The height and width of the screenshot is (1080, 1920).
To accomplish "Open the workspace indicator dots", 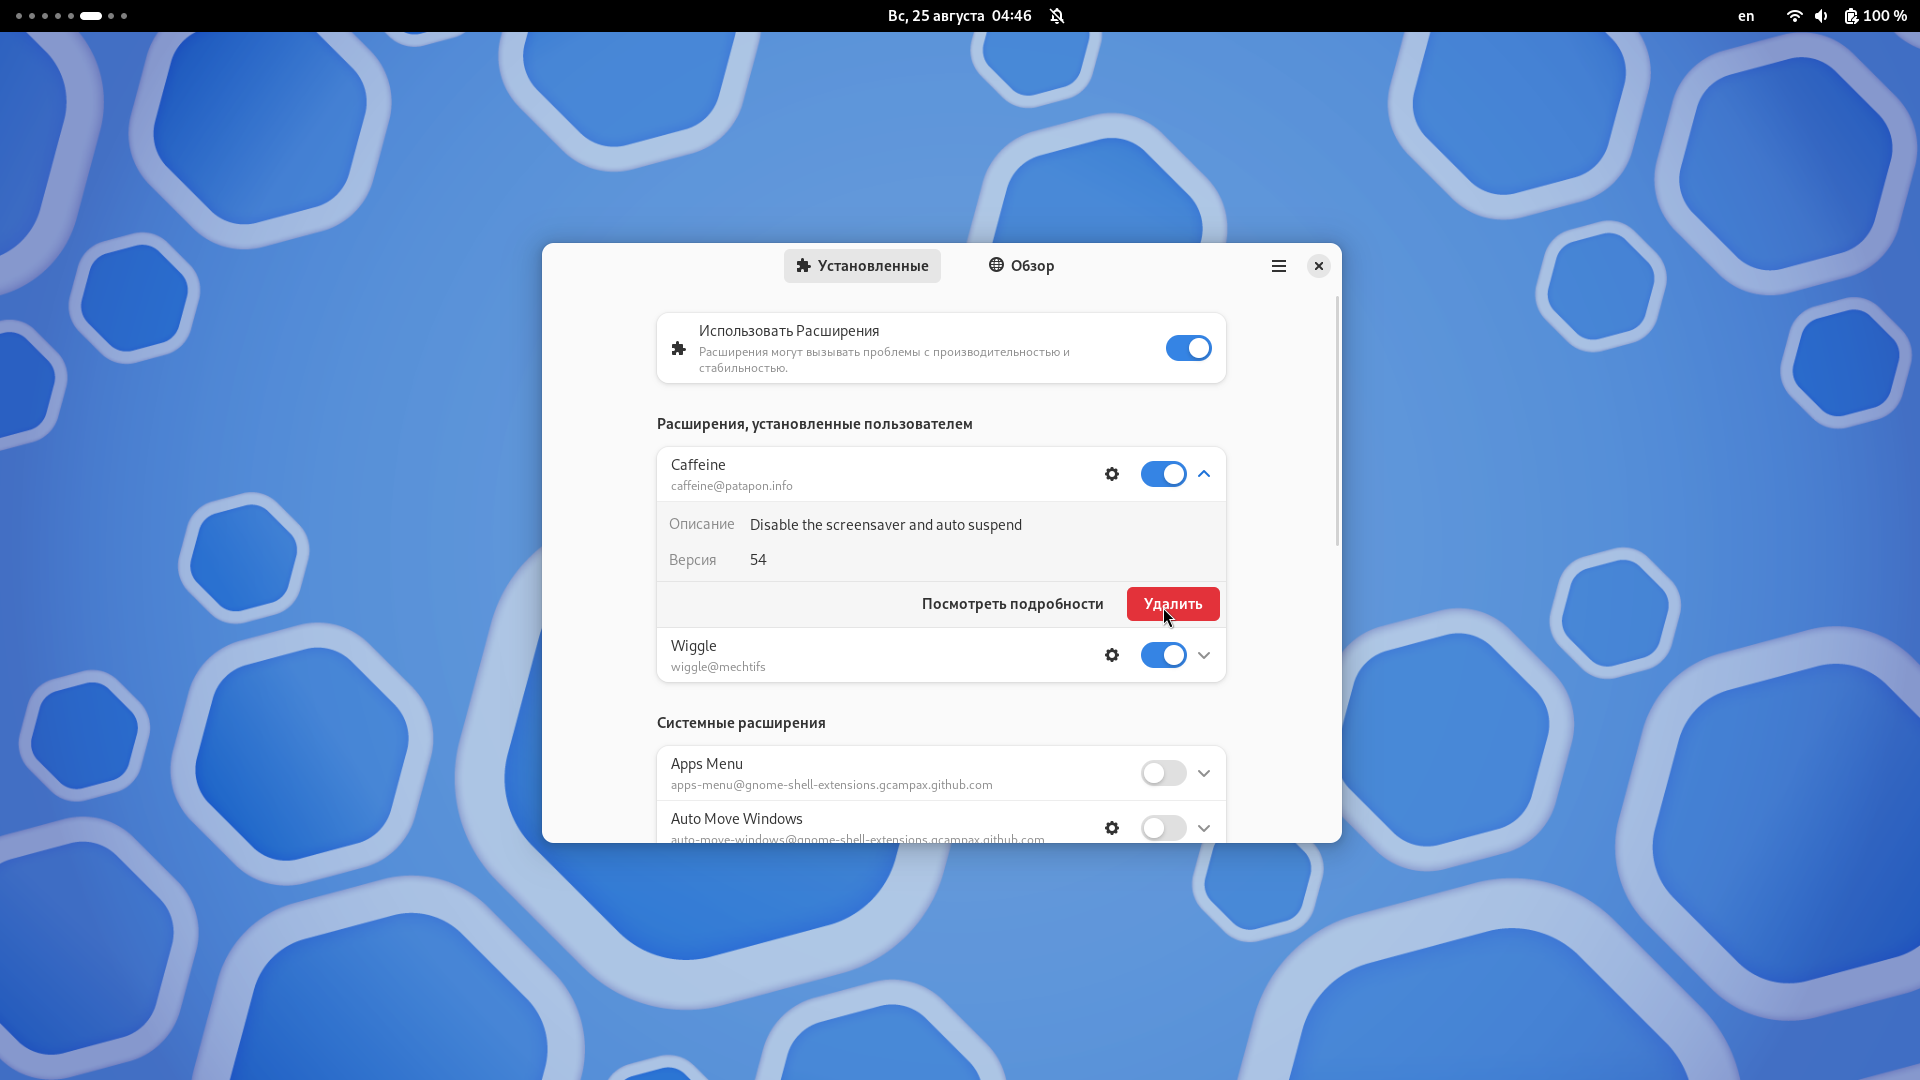I will click(x=71, y=16).
